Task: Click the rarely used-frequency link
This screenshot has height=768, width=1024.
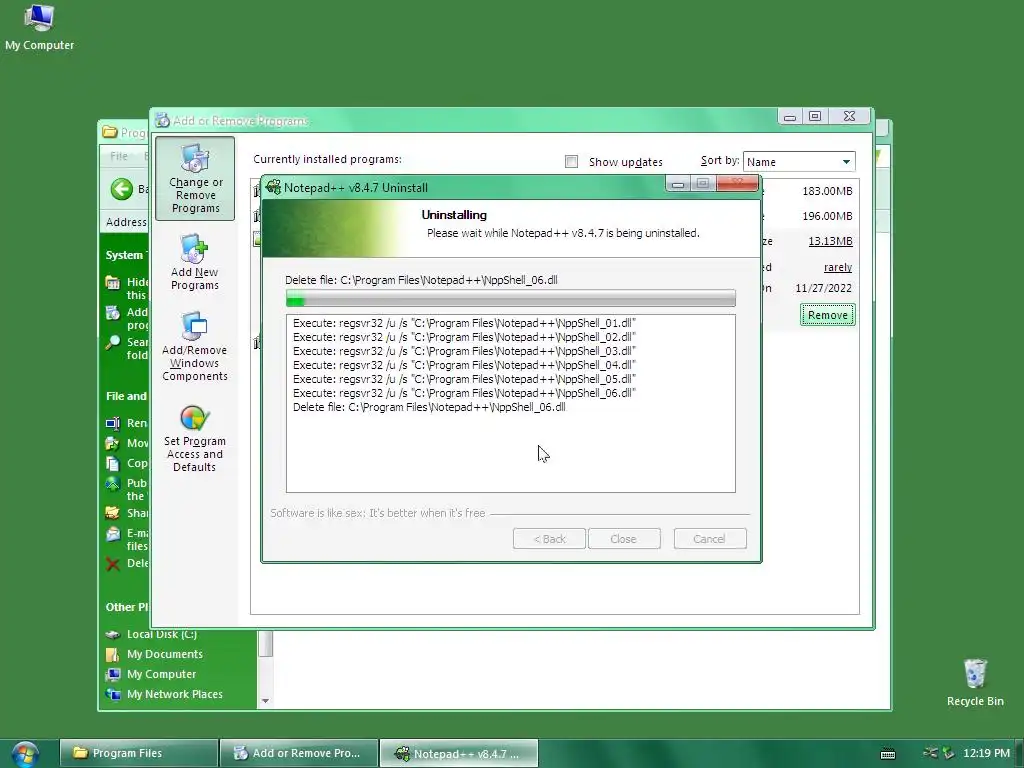Action: coord(838,267)
